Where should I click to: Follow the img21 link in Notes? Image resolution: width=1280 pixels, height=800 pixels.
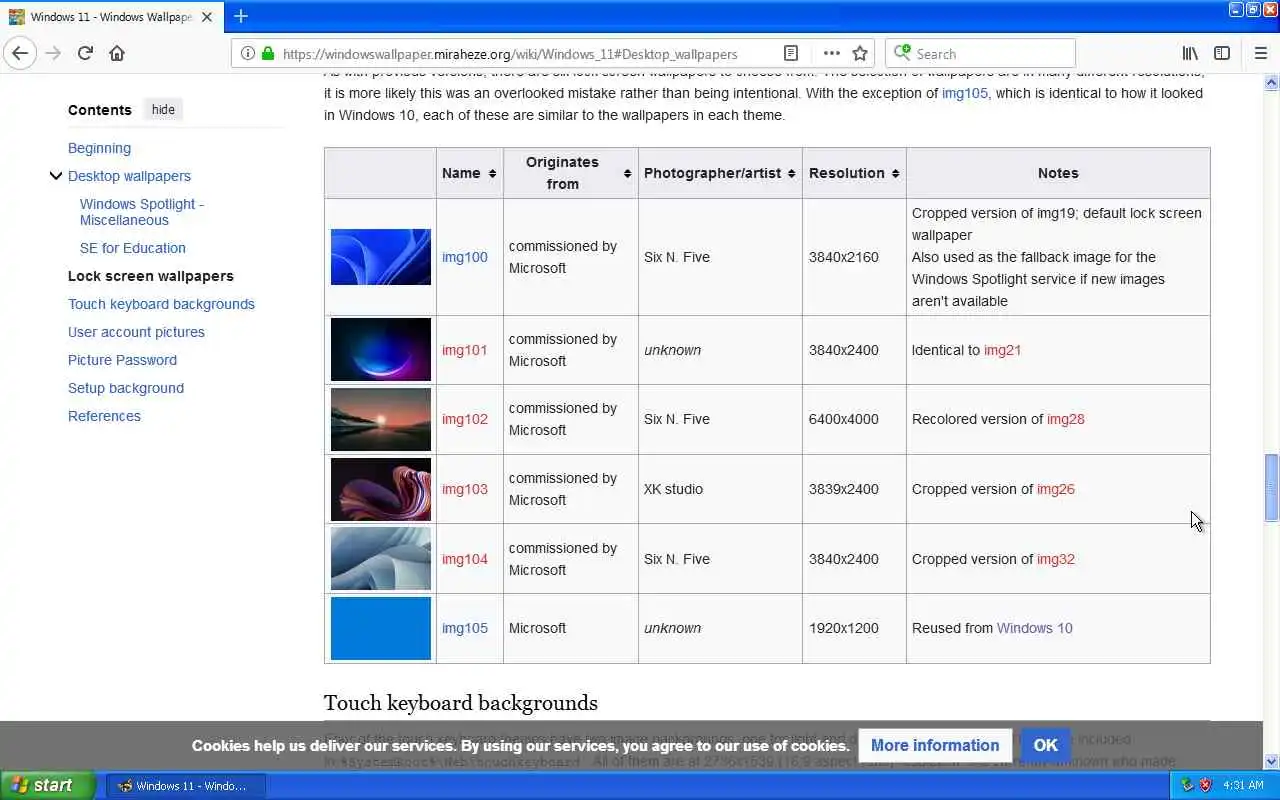tap(1002, 350)
